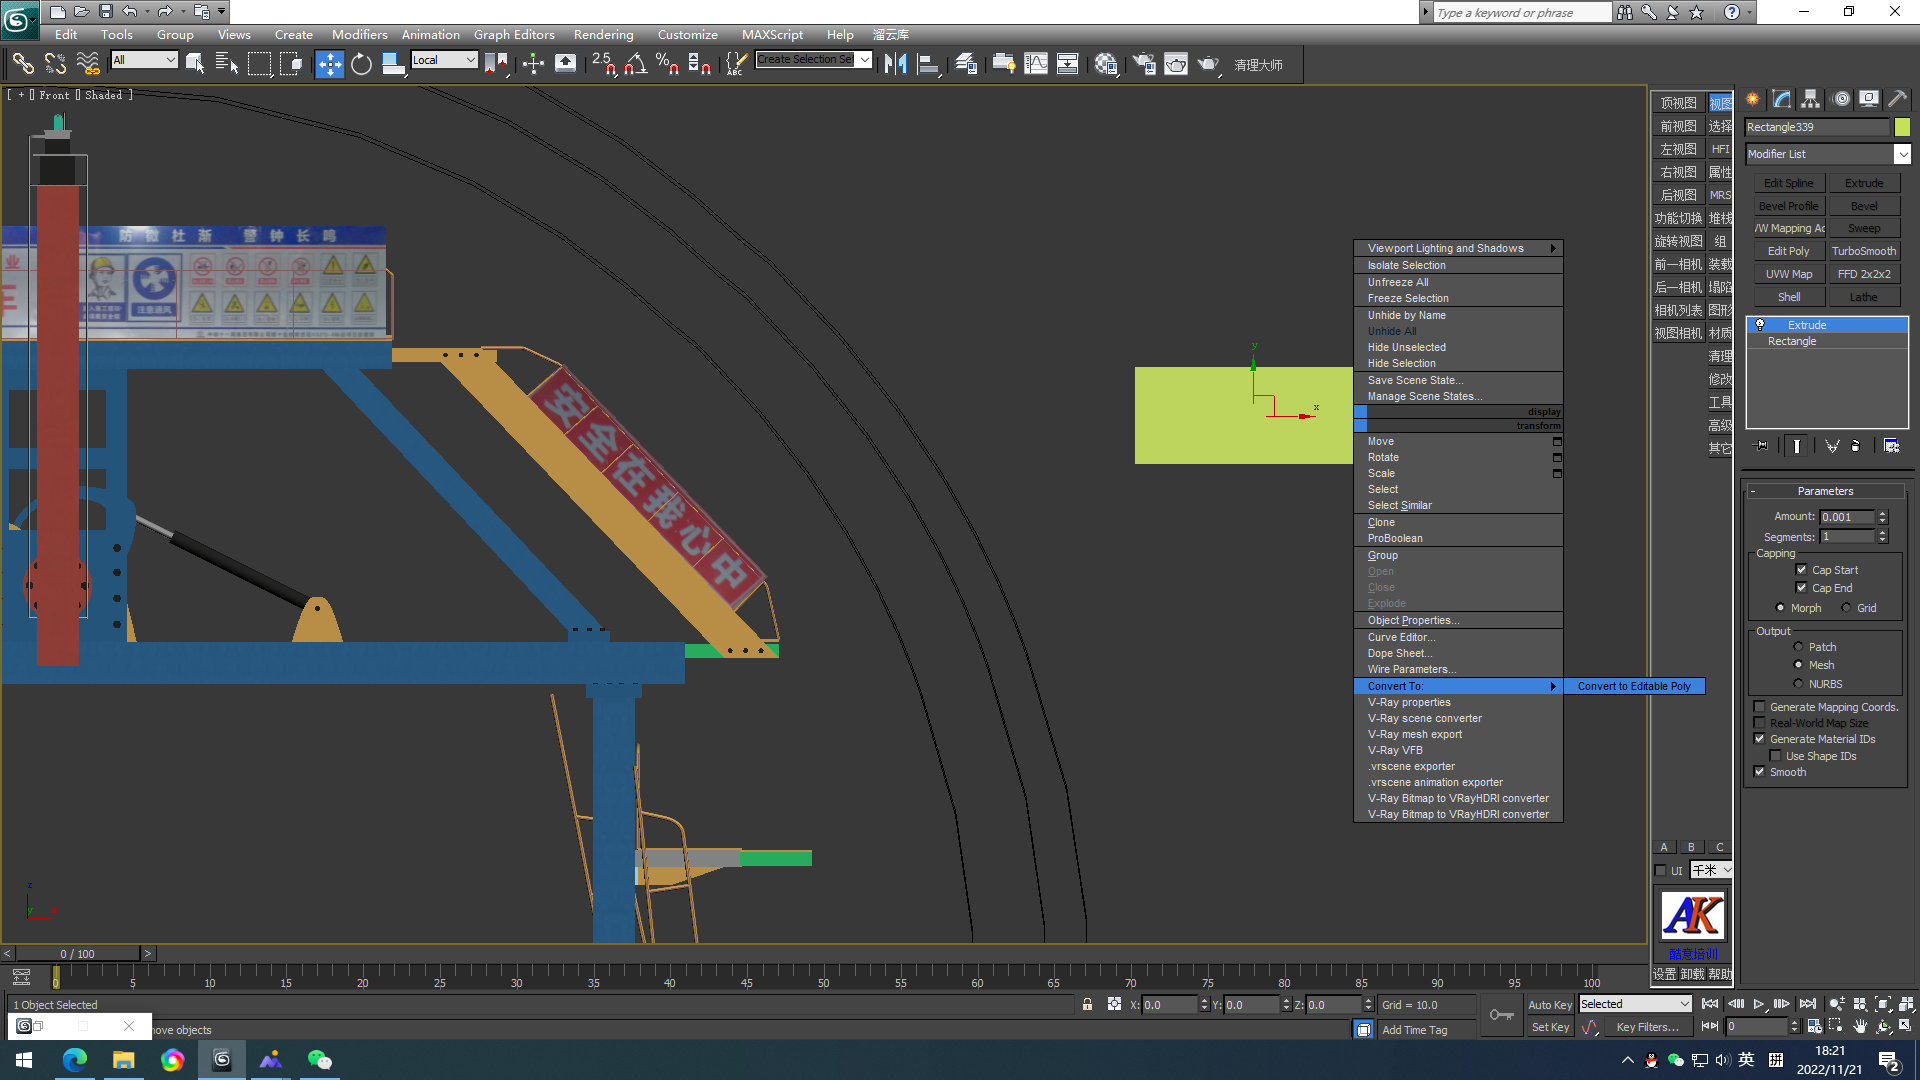The image size is (1920, 1080).
Task: Click the Align tool icon
Action: point(929,64)
